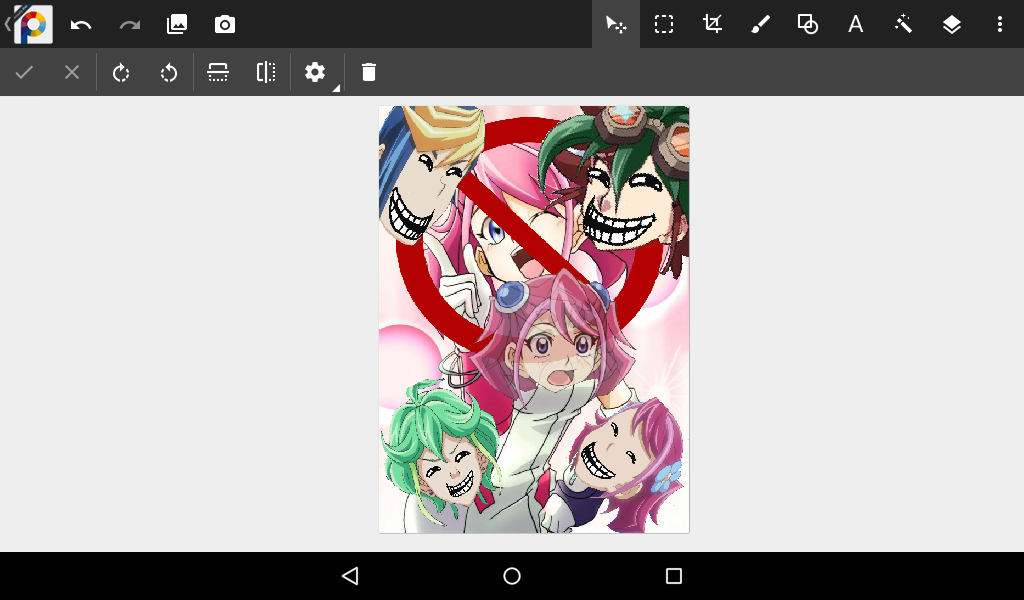The image size is (1024, 600).
Task: Tap the PhotoSuite app logo
Action: 33,24
